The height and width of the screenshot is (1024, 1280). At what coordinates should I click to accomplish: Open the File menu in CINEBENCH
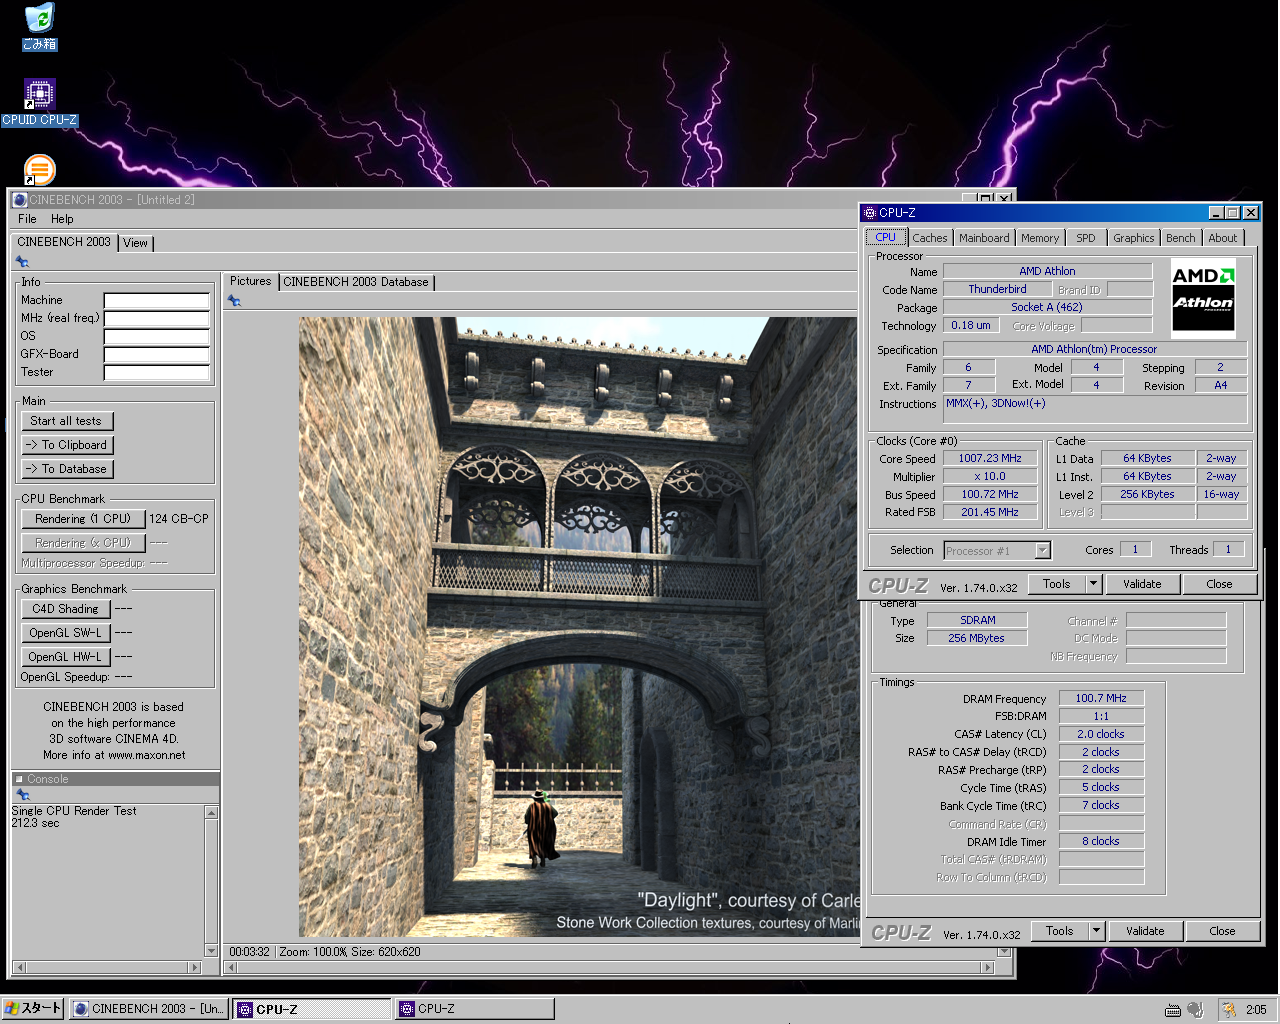27,219
